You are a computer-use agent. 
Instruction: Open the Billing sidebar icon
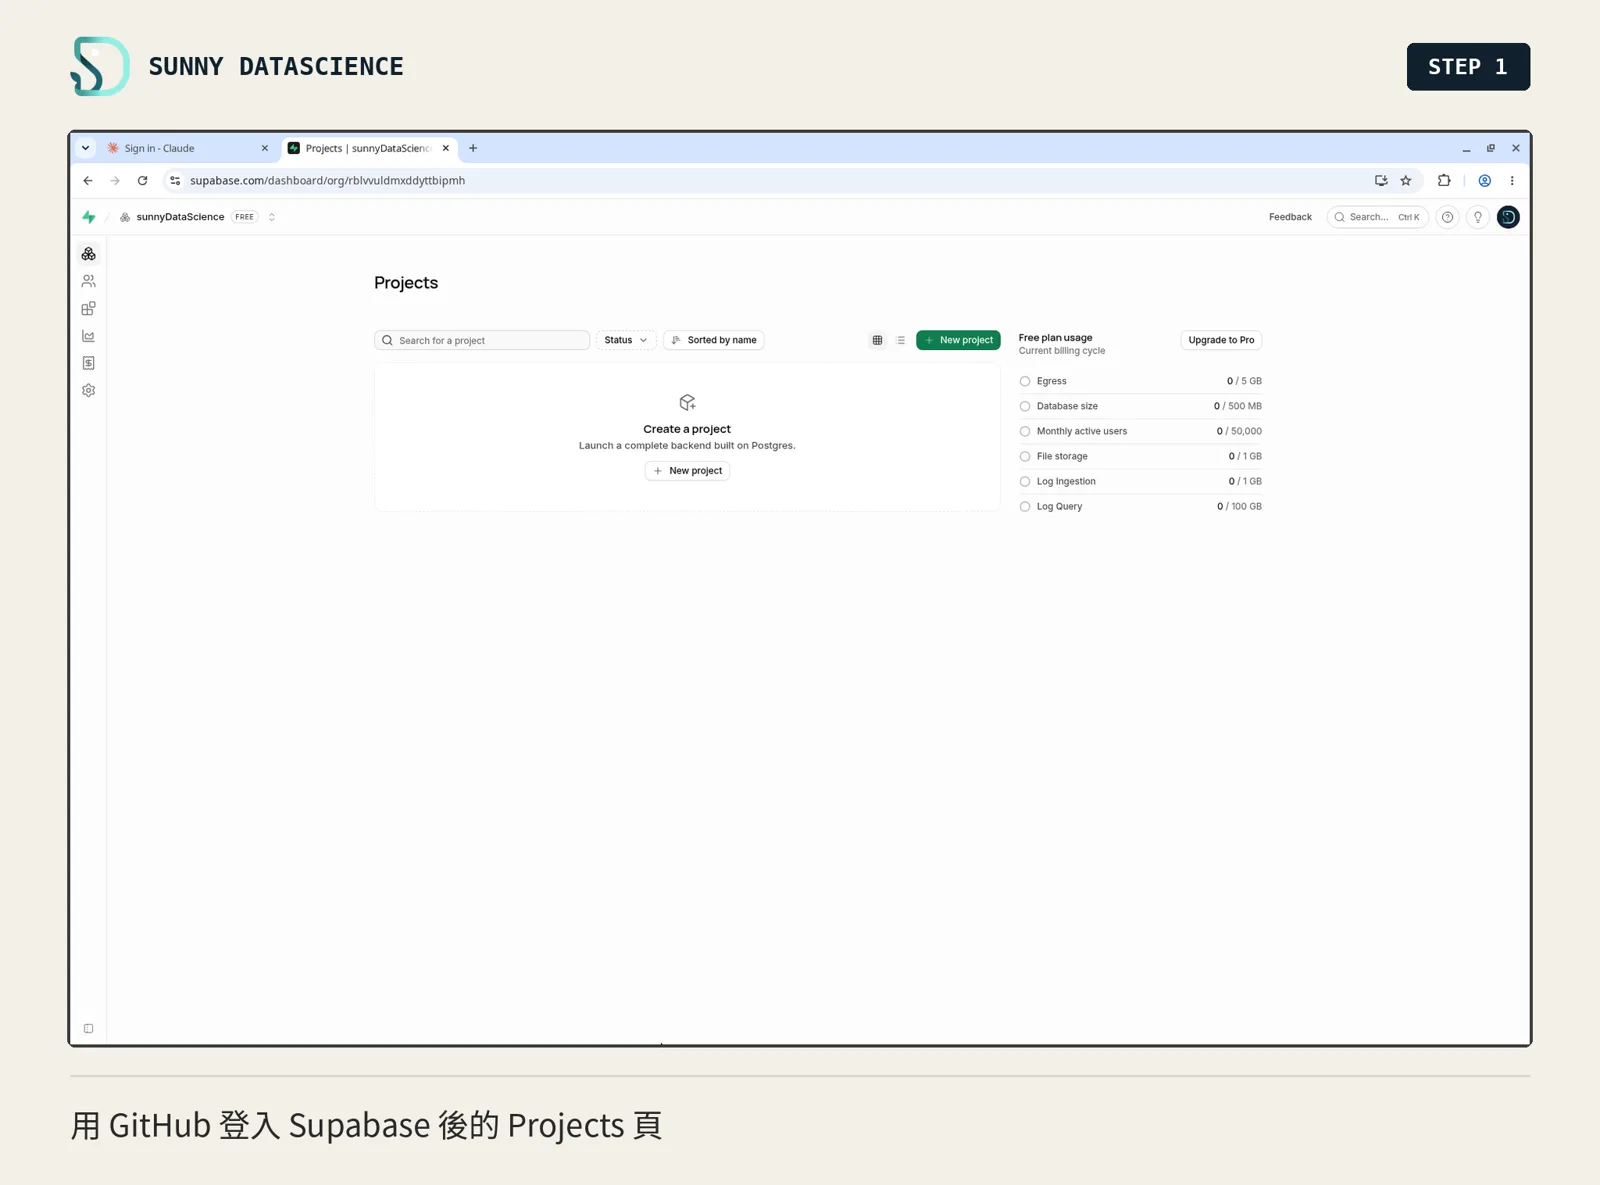tap(89, 363)
